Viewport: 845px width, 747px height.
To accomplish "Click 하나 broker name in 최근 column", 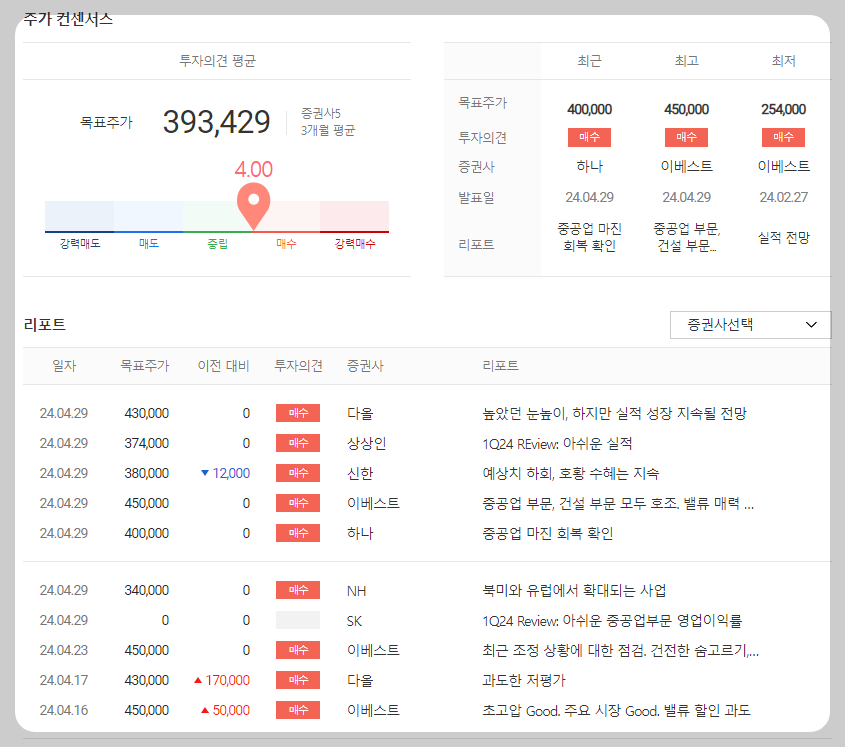I will 590,167.
